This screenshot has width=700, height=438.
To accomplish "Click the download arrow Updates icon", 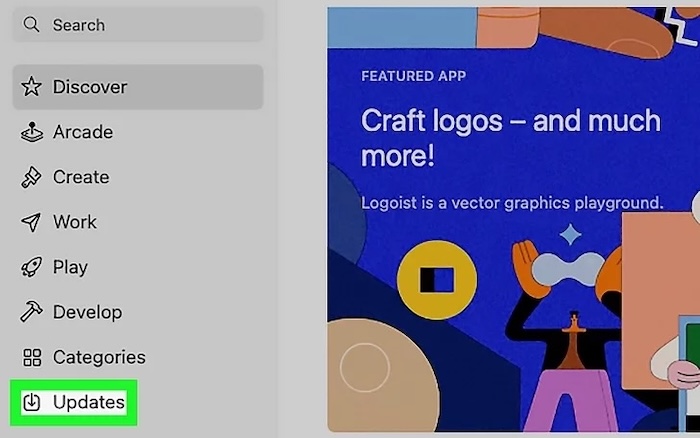I will [32, 402].
